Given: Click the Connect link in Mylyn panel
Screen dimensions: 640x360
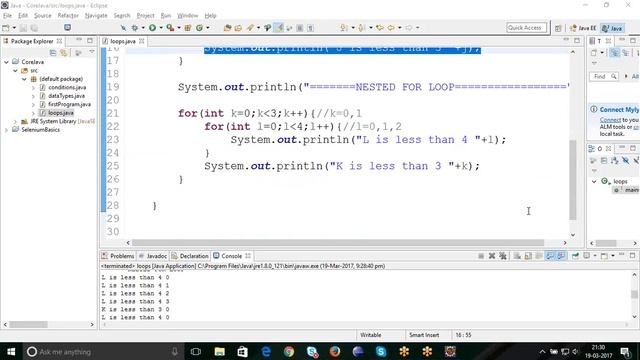Looking at the screenshot, I should (x=610, y=120).
